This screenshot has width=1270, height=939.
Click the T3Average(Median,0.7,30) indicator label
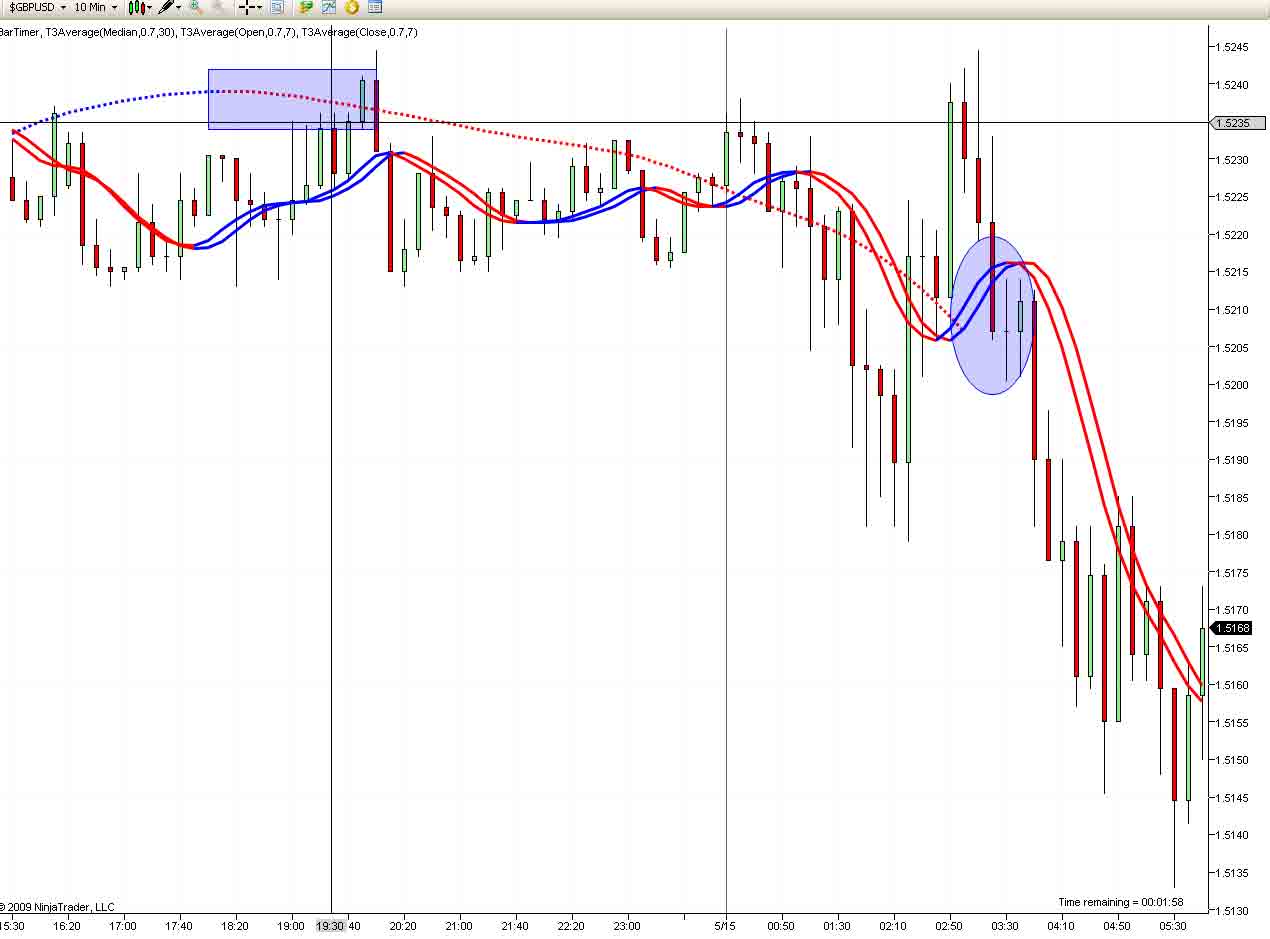tap(111, 32)
